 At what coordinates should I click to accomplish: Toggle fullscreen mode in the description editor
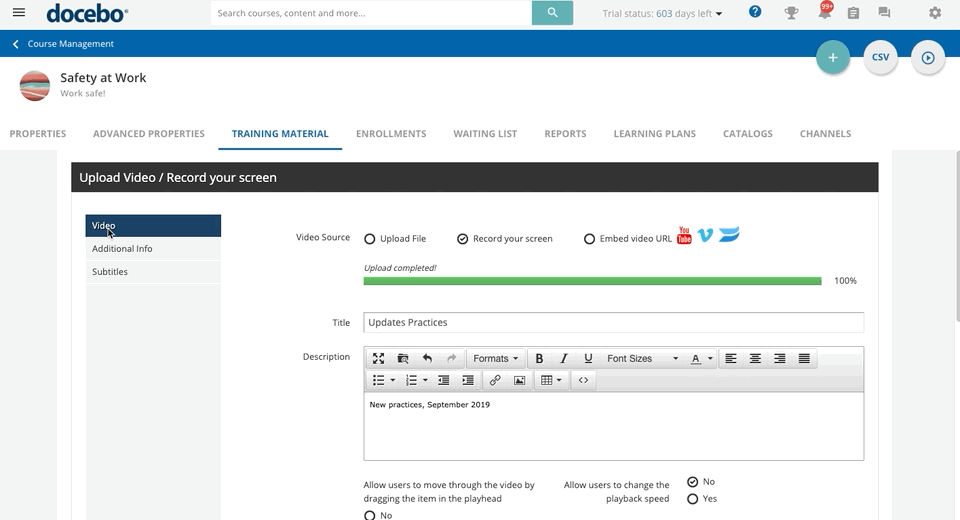pos(378,358)
